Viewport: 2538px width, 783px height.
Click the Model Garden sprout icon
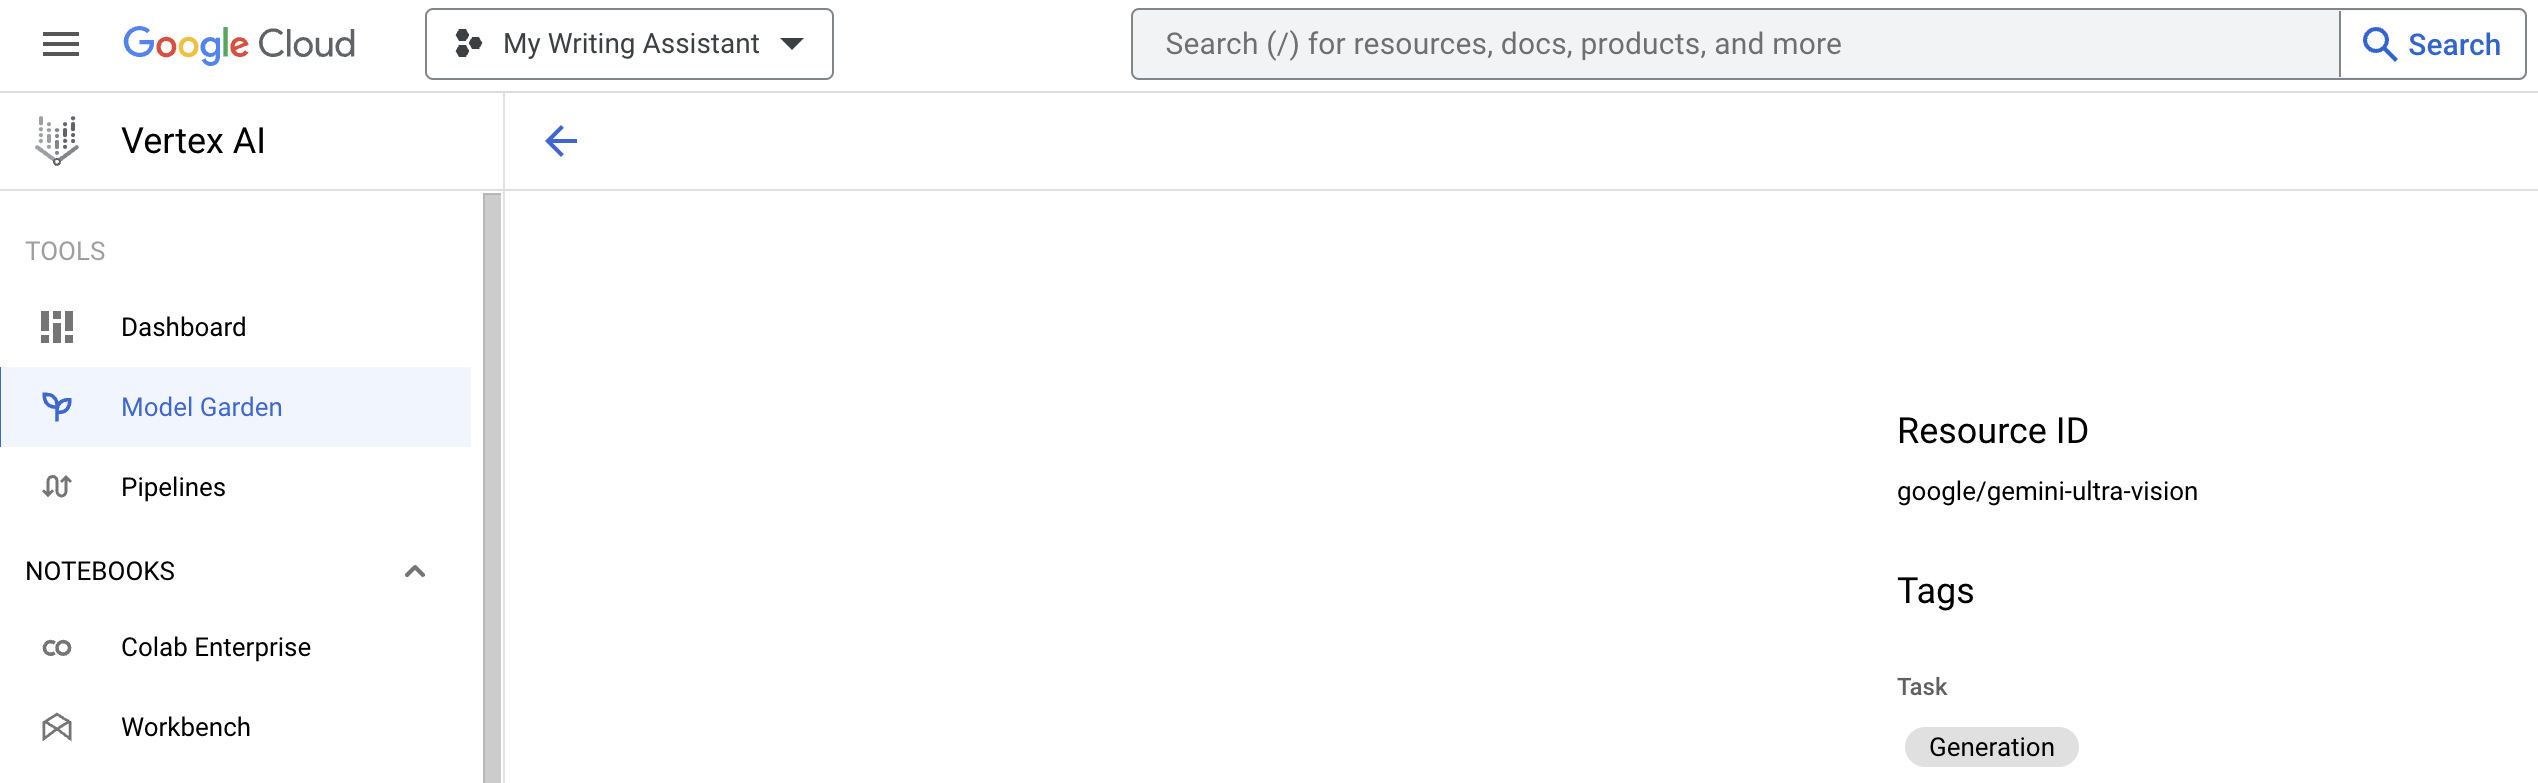[x=57, y=407]
